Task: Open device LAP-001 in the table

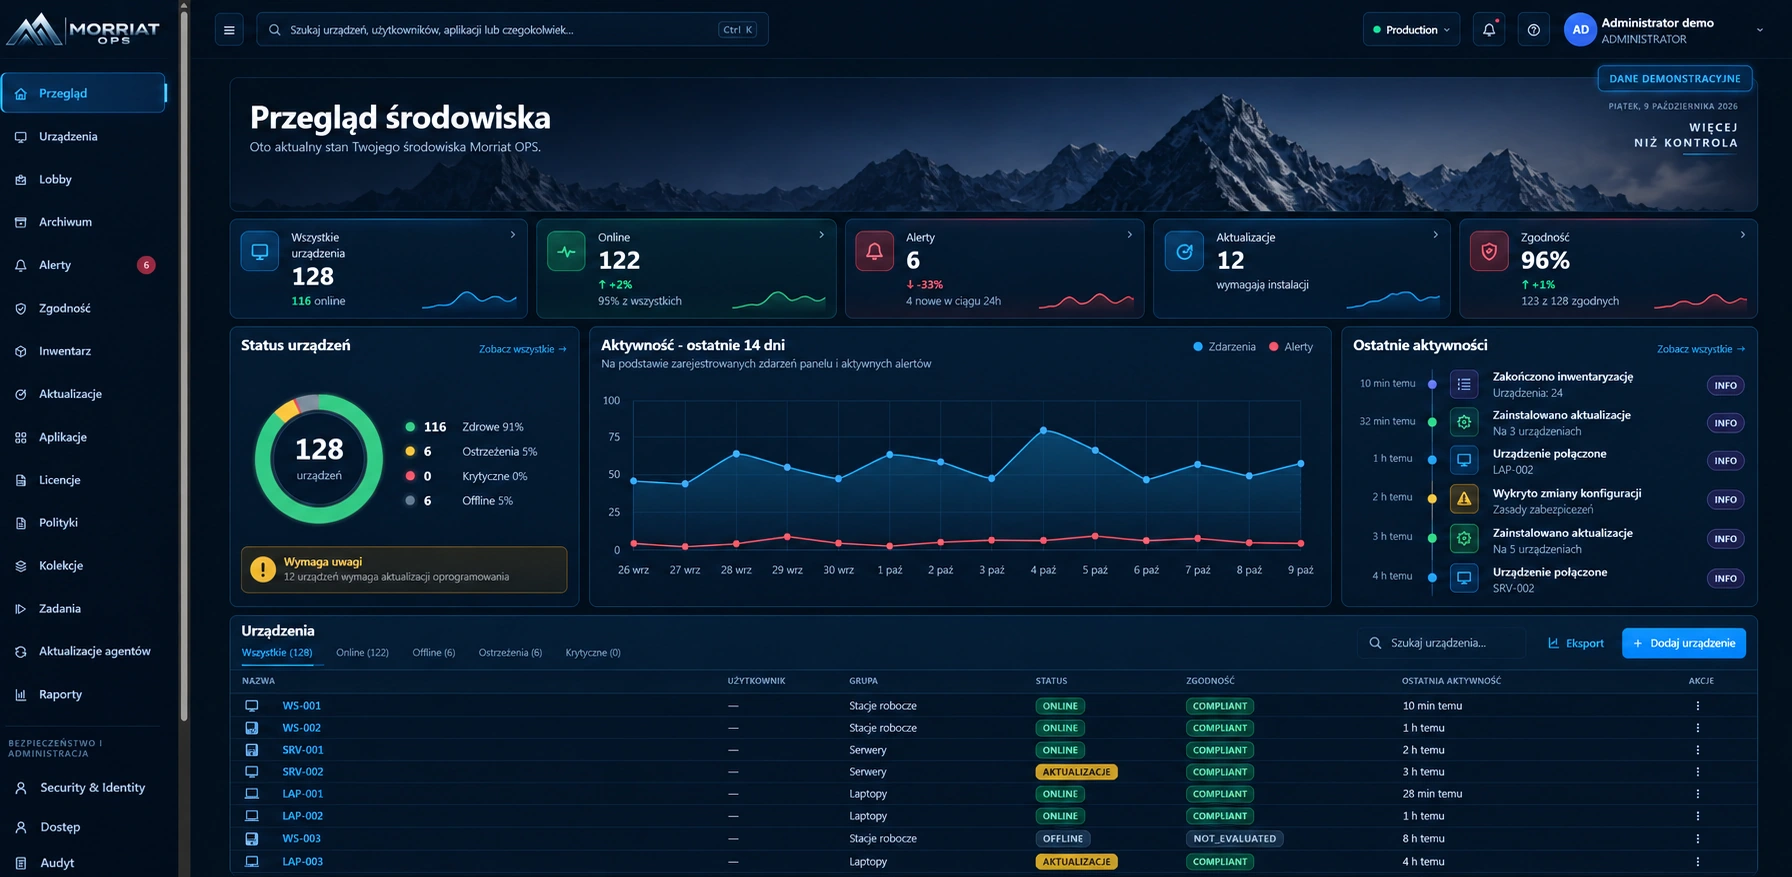Action: [x=302, y=794]
